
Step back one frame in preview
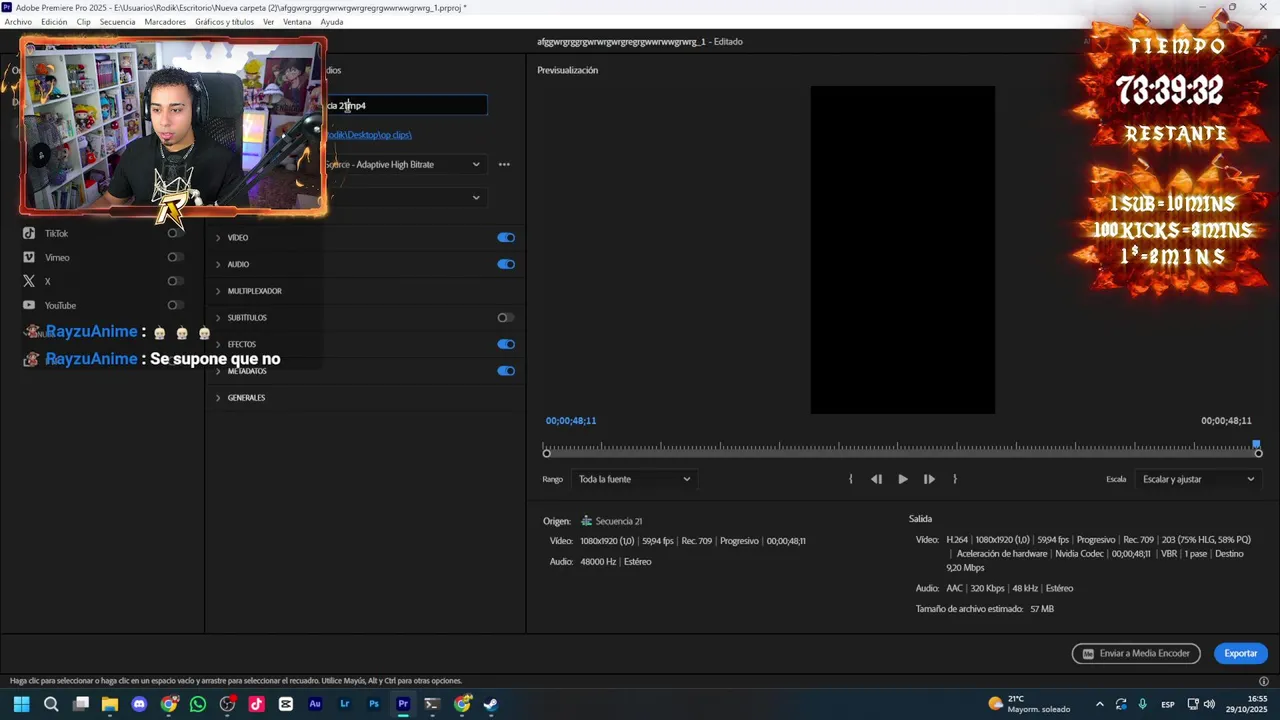[x=877, y=479]
